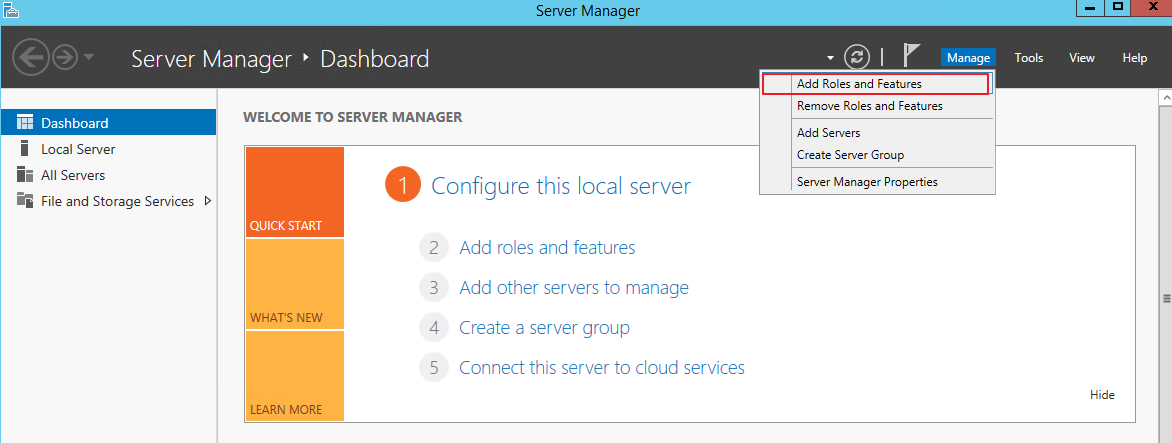Click Create a server group link
Image resolution: width=1172 pixels, height=443 pixels.
[544, 327]
